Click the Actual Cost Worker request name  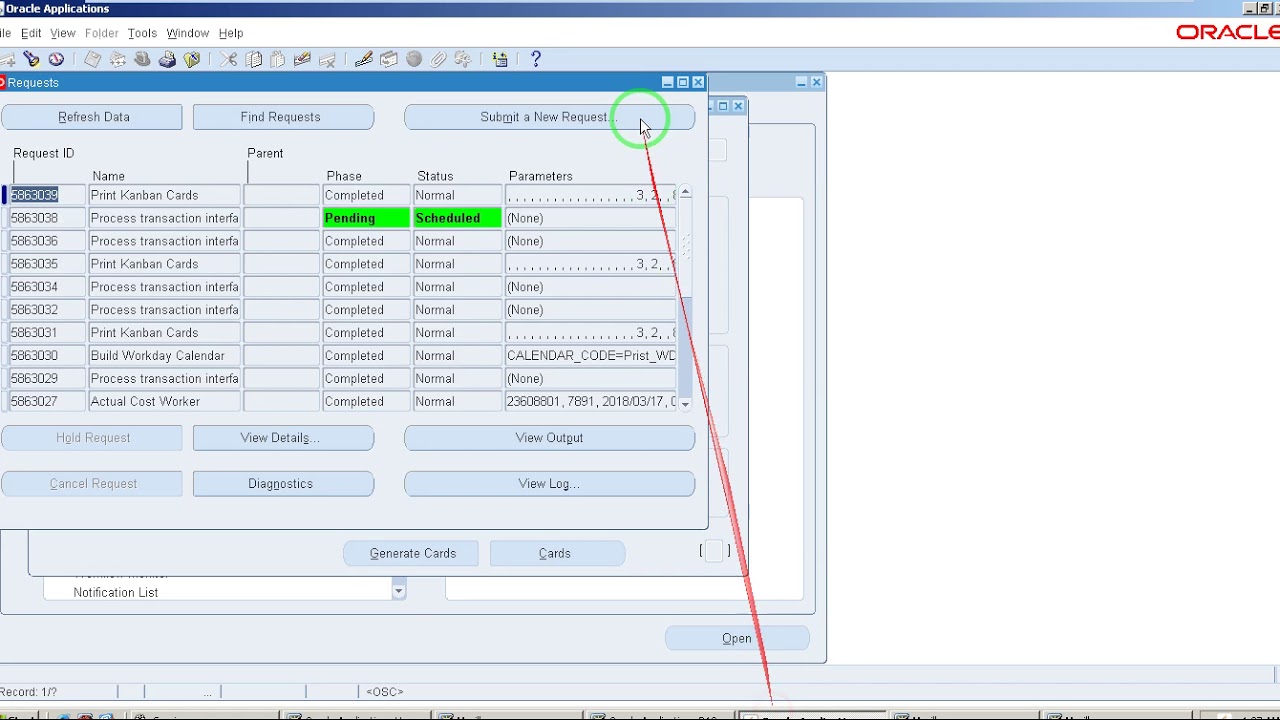coord(165,402)
